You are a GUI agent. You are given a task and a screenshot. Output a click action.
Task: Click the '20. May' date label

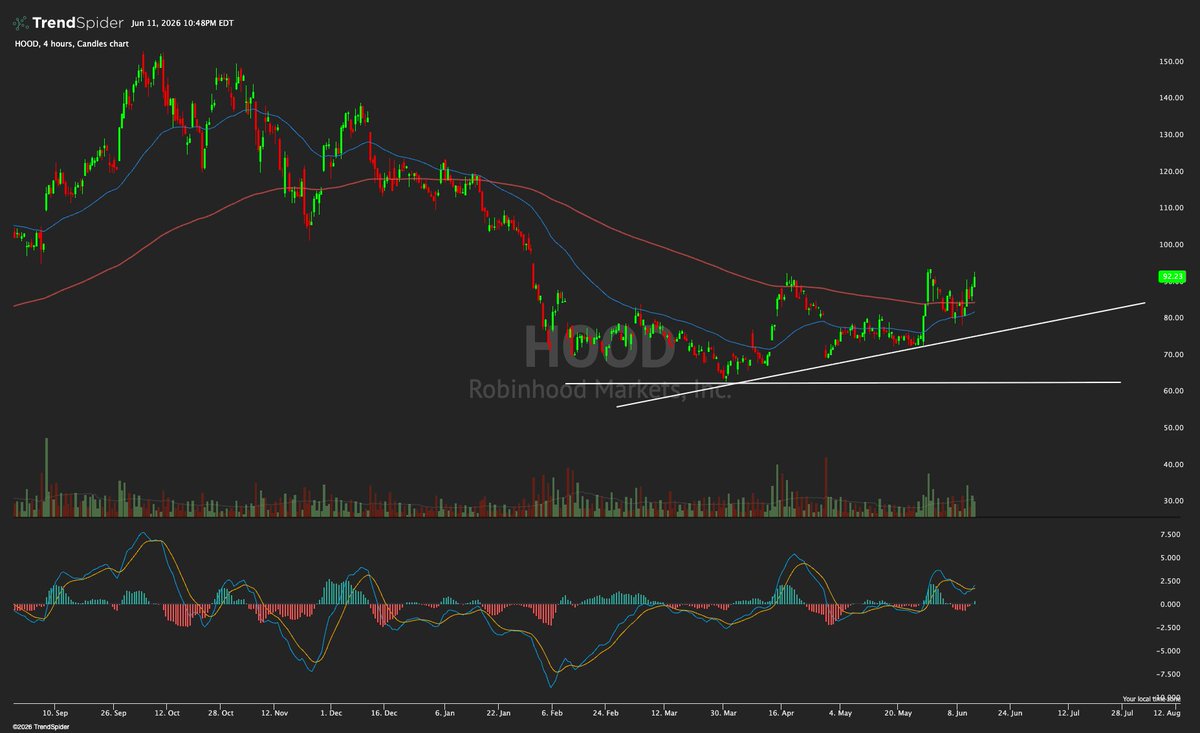click(x=899, y=715)
